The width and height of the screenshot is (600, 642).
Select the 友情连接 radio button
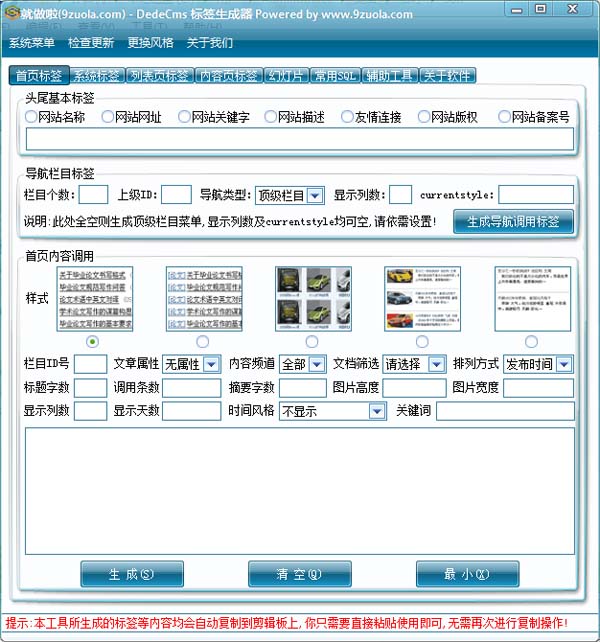click(x=347, y=117)
